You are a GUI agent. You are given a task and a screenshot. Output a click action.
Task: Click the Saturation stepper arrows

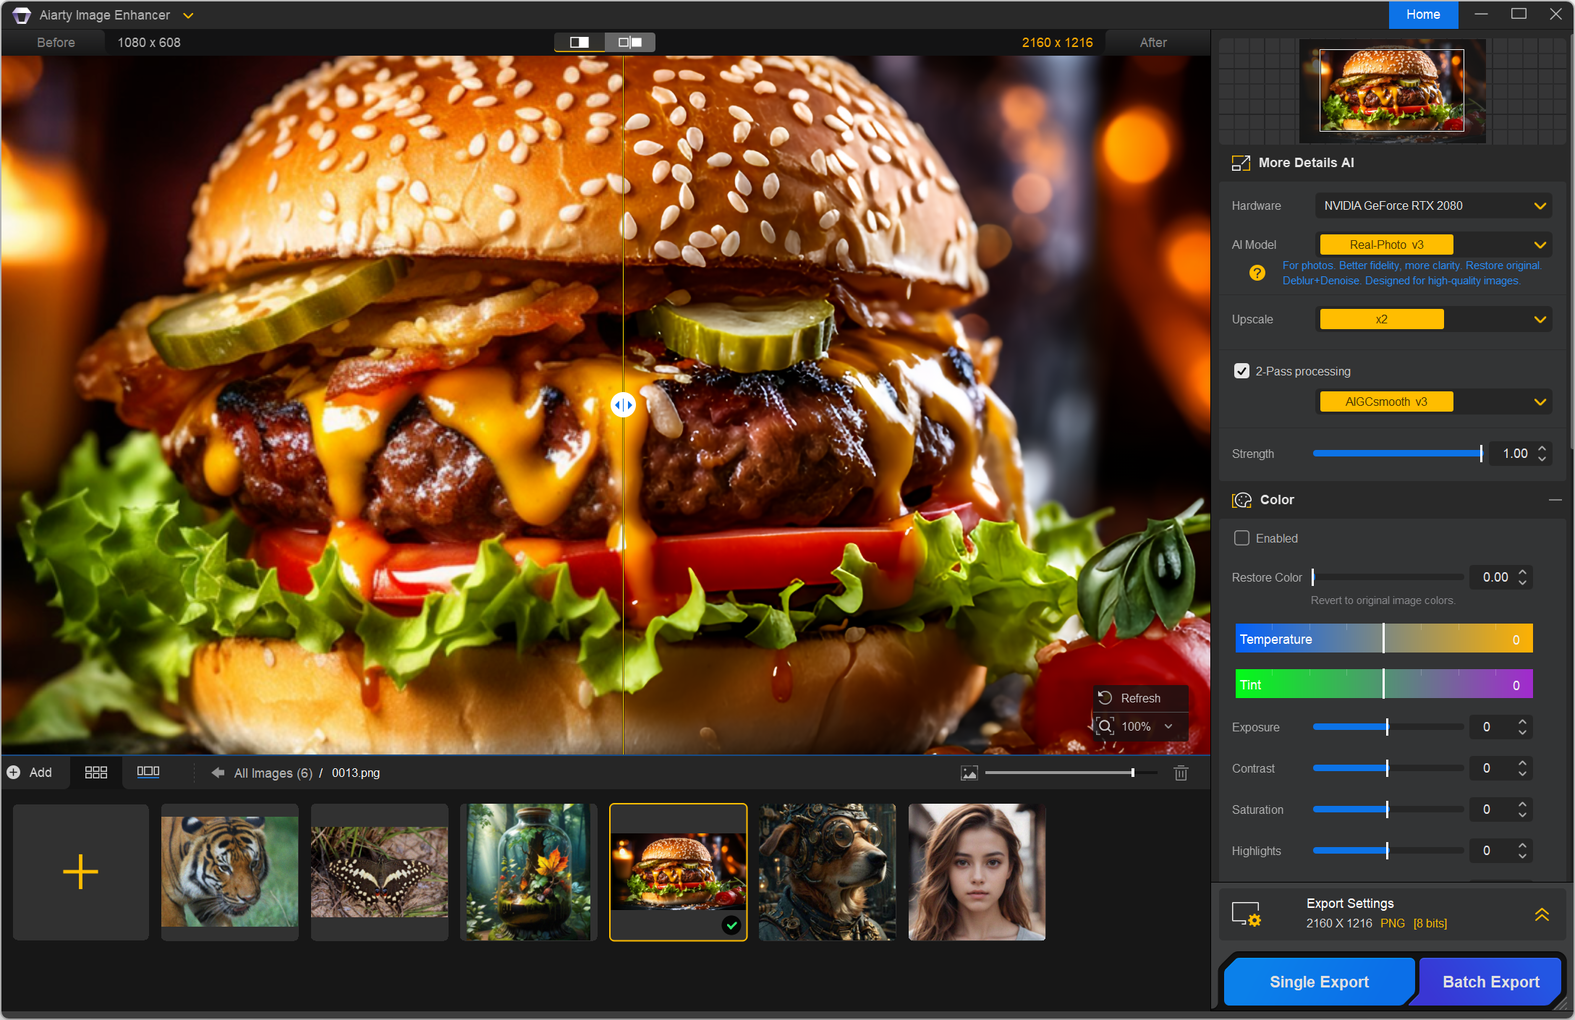[1523, 810]
